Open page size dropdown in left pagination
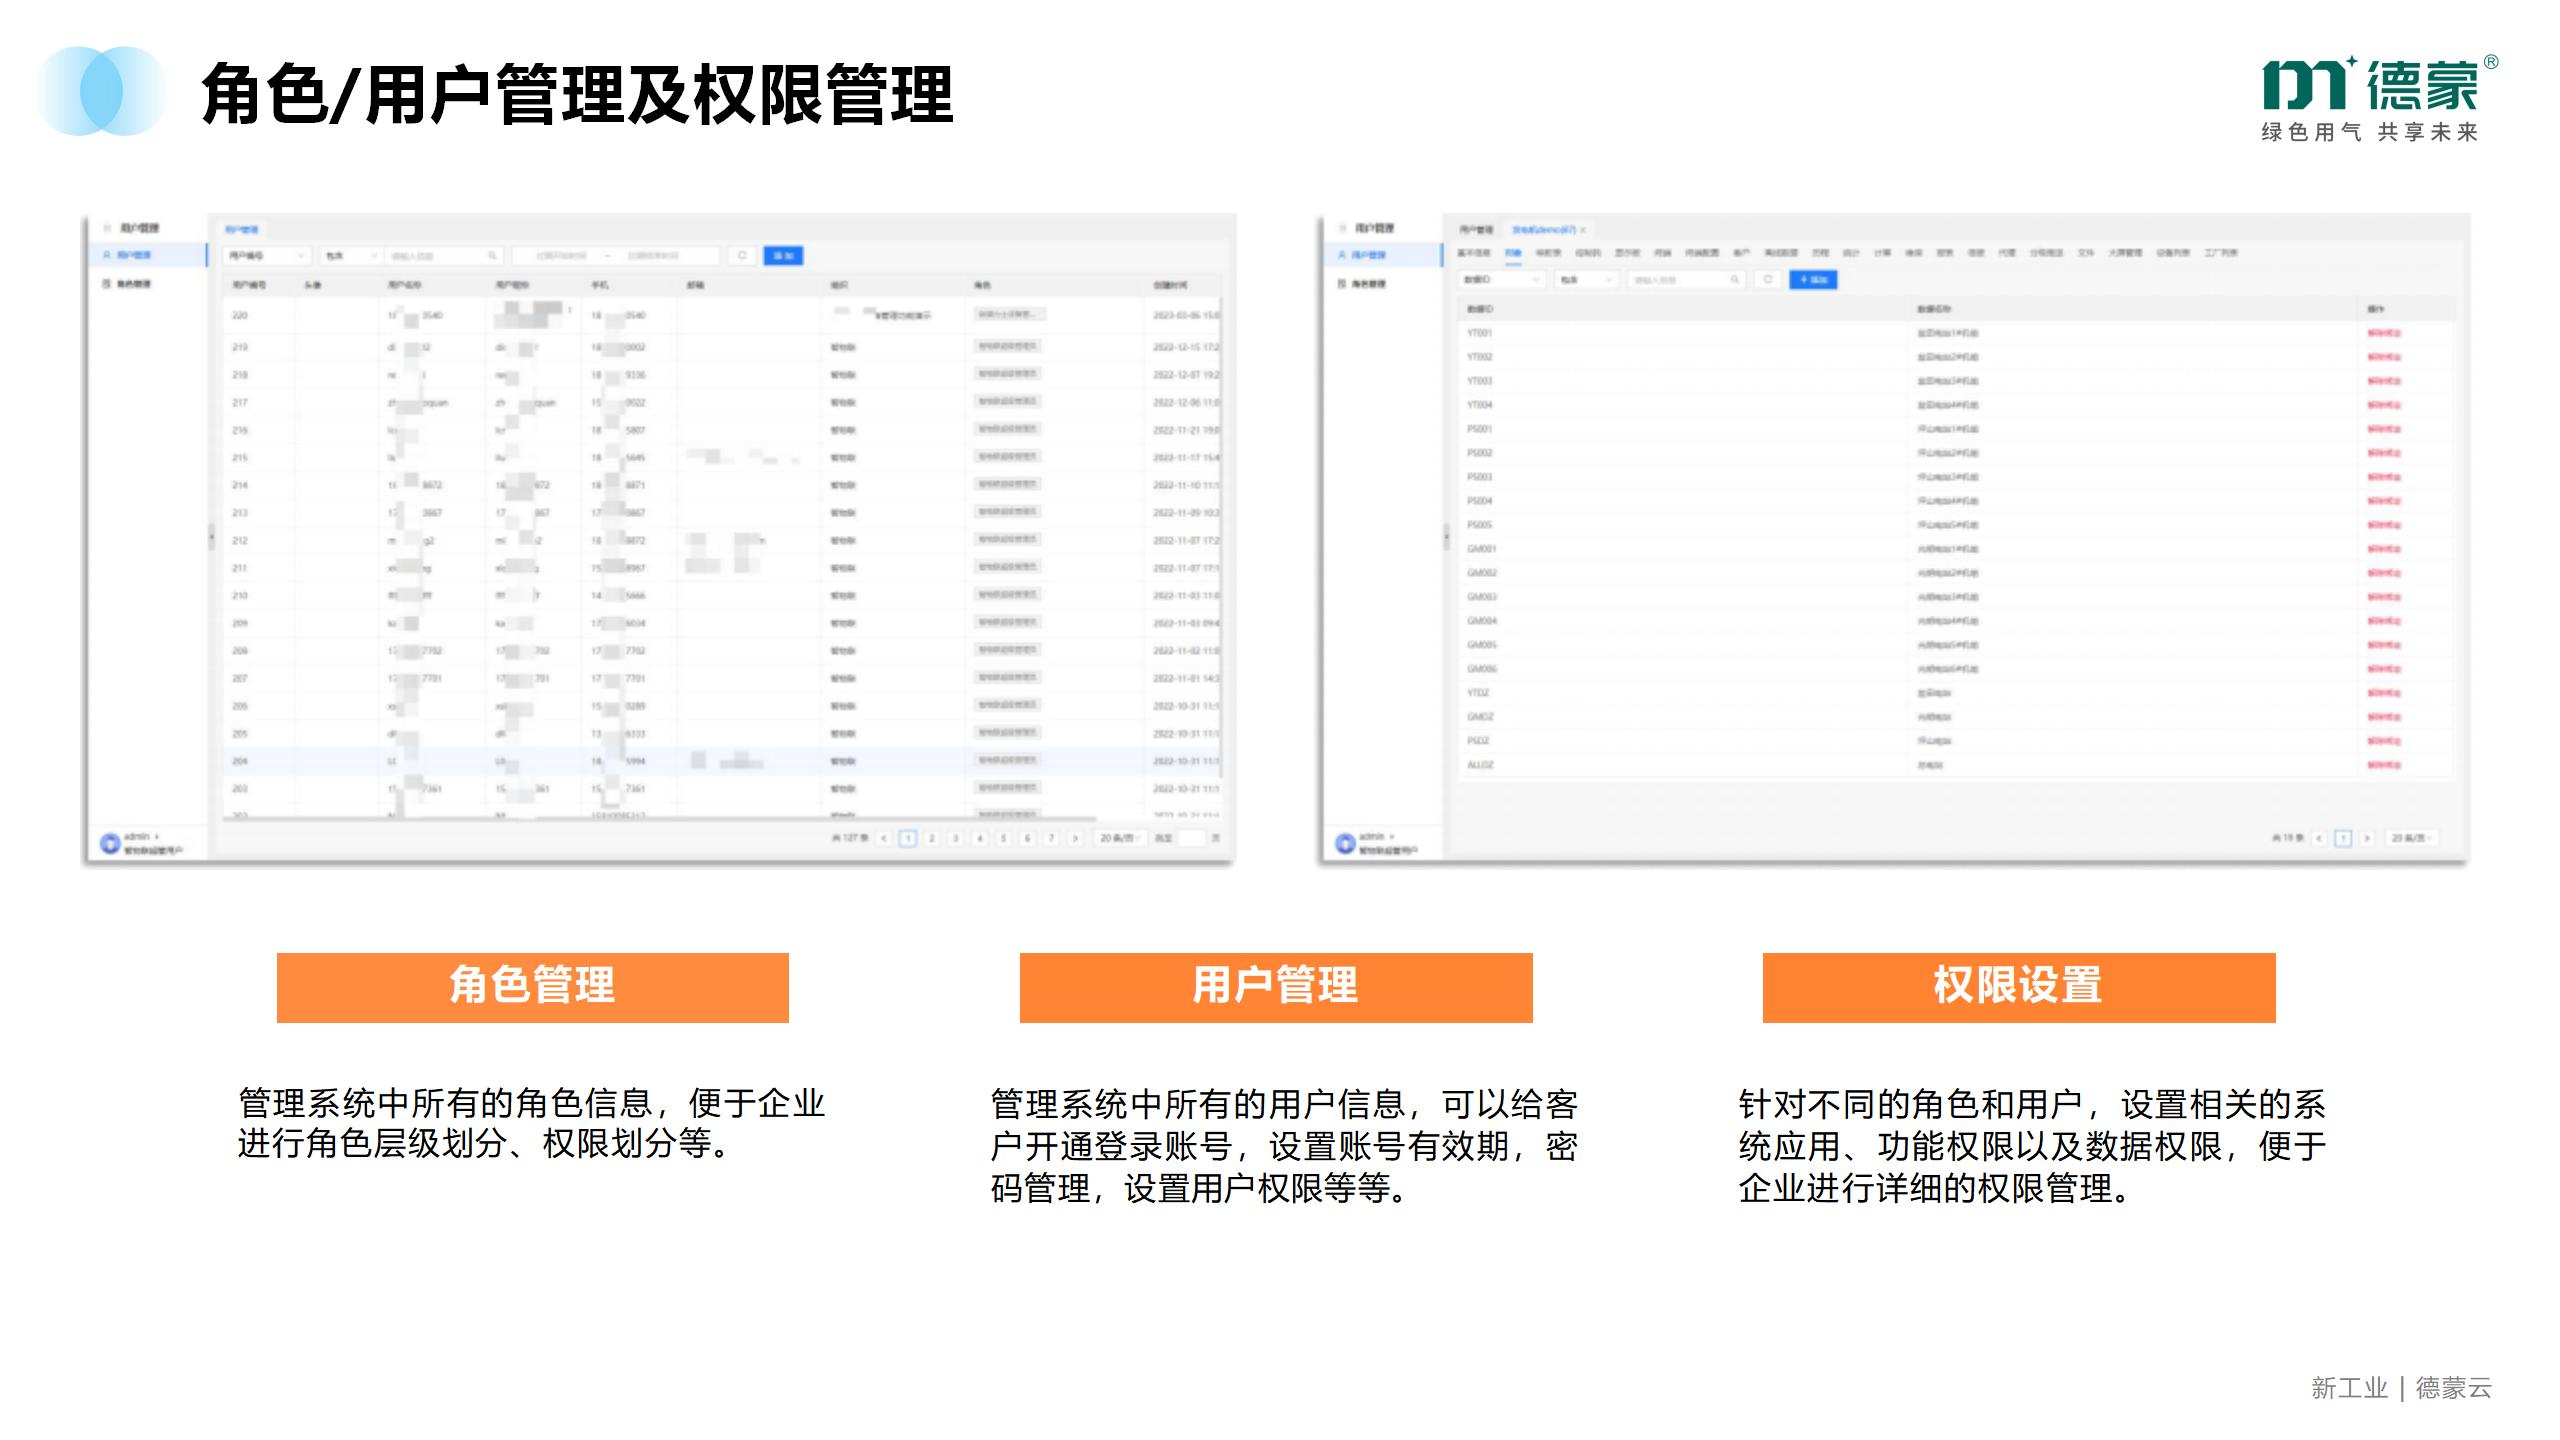This screenshot has width=2560, height=1440. click(x=1120, y=838)
